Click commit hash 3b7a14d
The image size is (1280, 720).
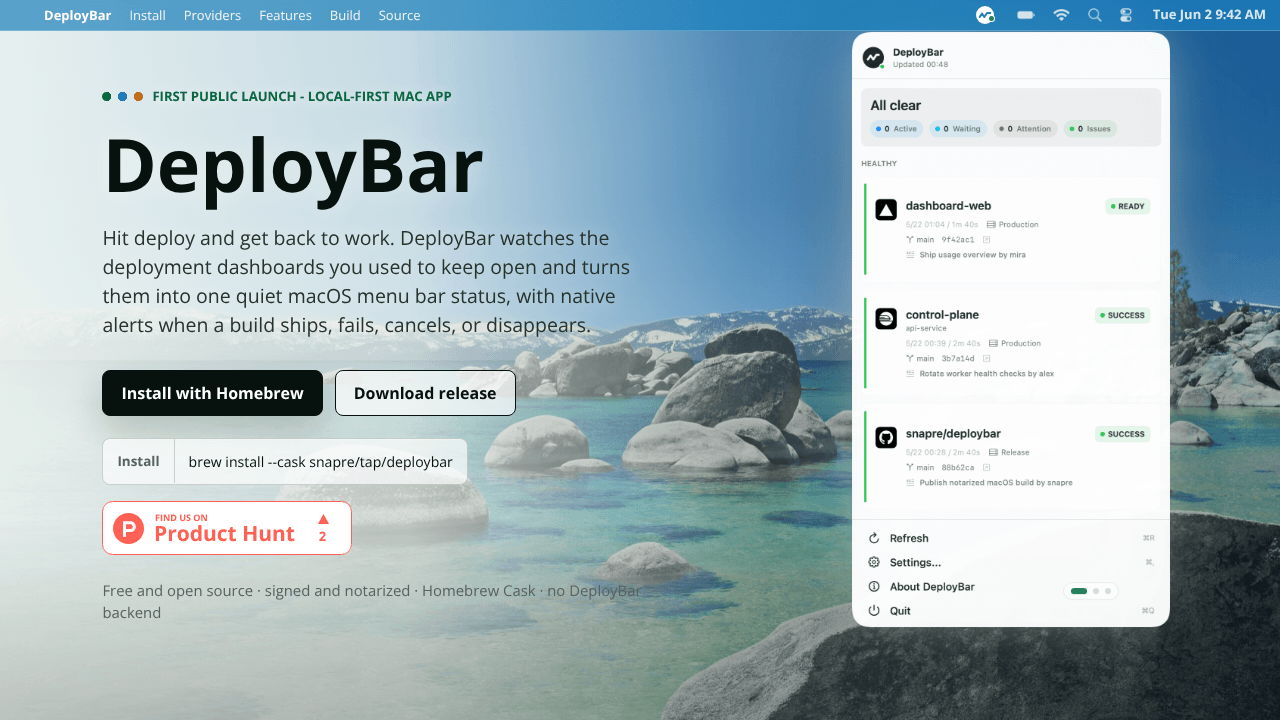click(x=958, y=358)
